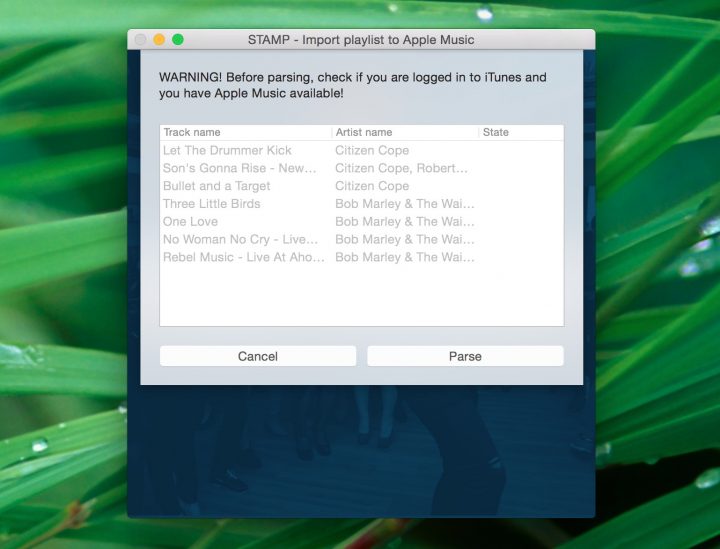The height and width of the screenshot is (549, 720).
Task: Select track 'Bullet and a Target'
Action: point(216,186)
